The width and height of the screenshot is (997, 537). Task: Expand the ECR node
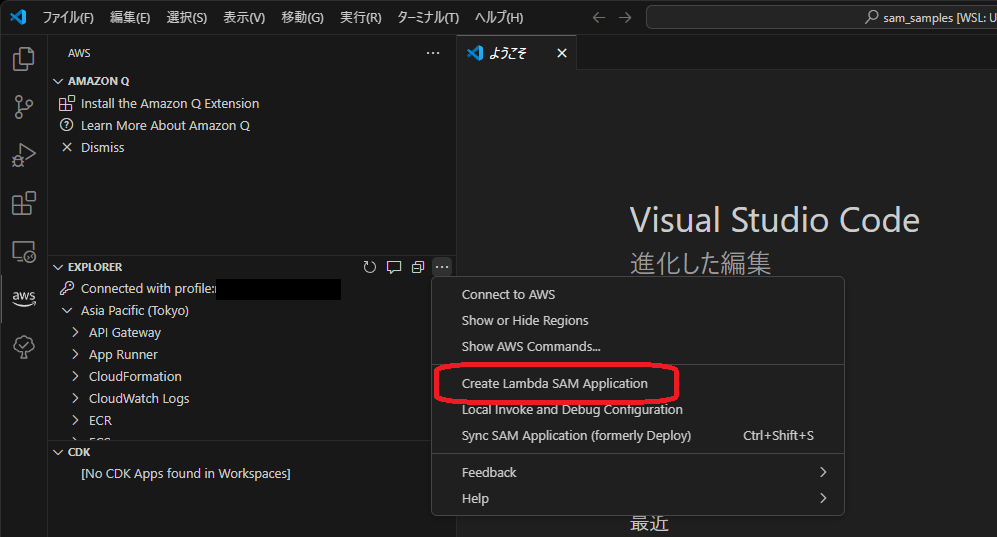tap(75, 420)
